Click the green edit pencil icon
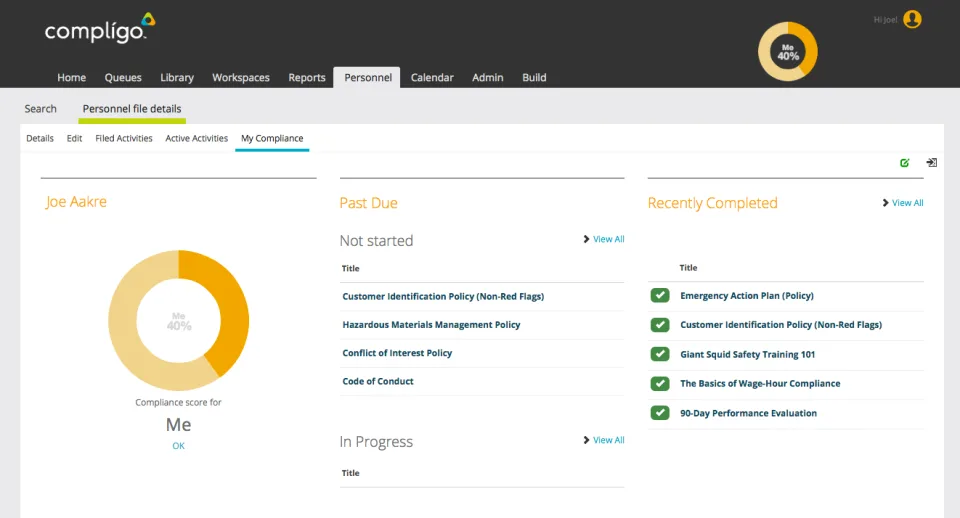960x518 pixels. (x=904, y=162)
